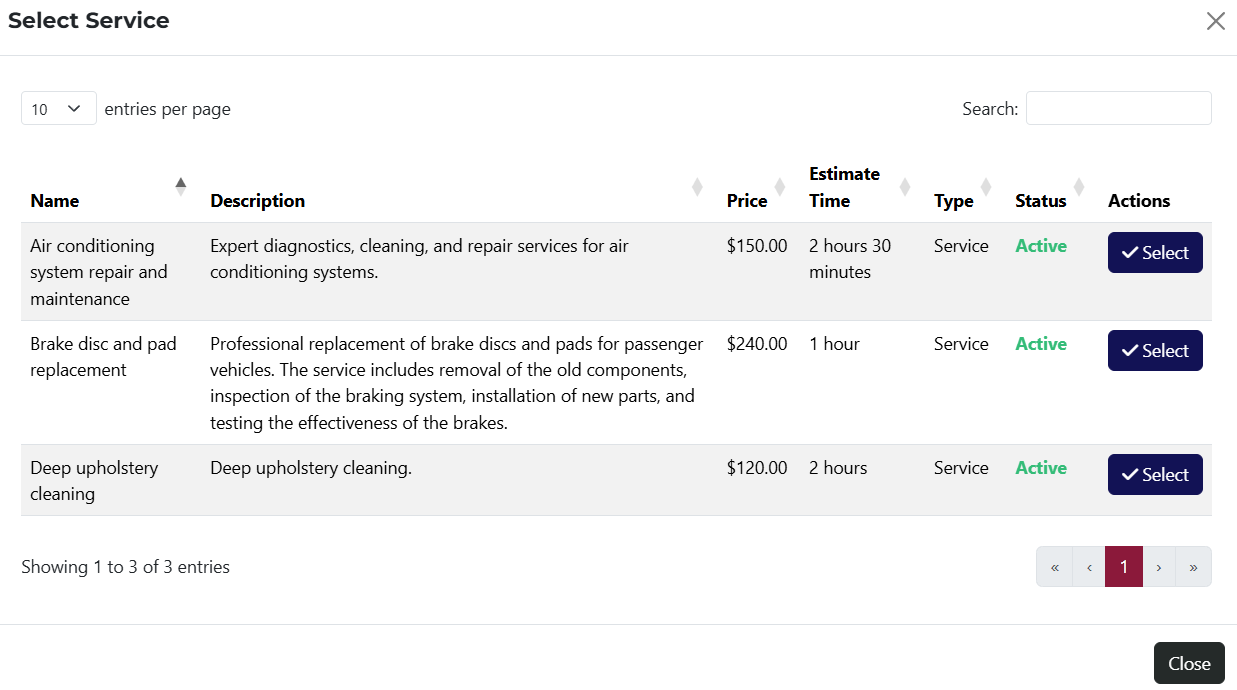Sort by Description column sort icon
The height and width of the screenshot is (690, 1237).
click(x=697, y=187)
